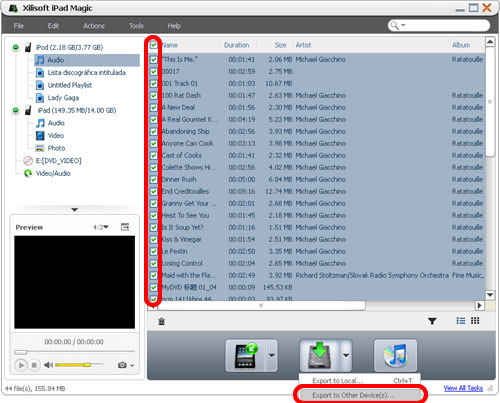The image size is (500, 403).
Task: Open the Tools menu
Action: point(136,26)
